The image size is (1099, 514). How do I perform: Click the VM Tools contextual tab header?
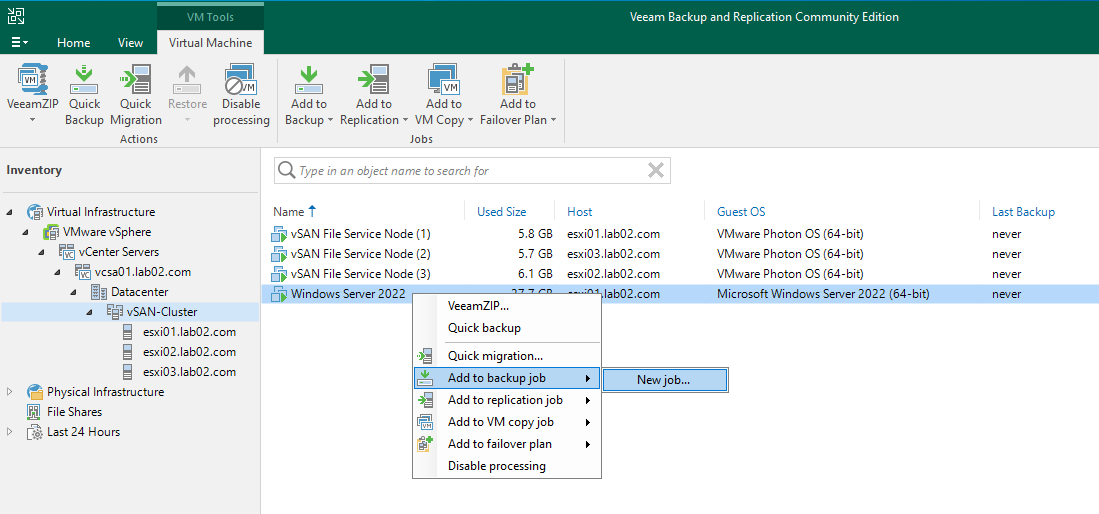tap(210, 16)
